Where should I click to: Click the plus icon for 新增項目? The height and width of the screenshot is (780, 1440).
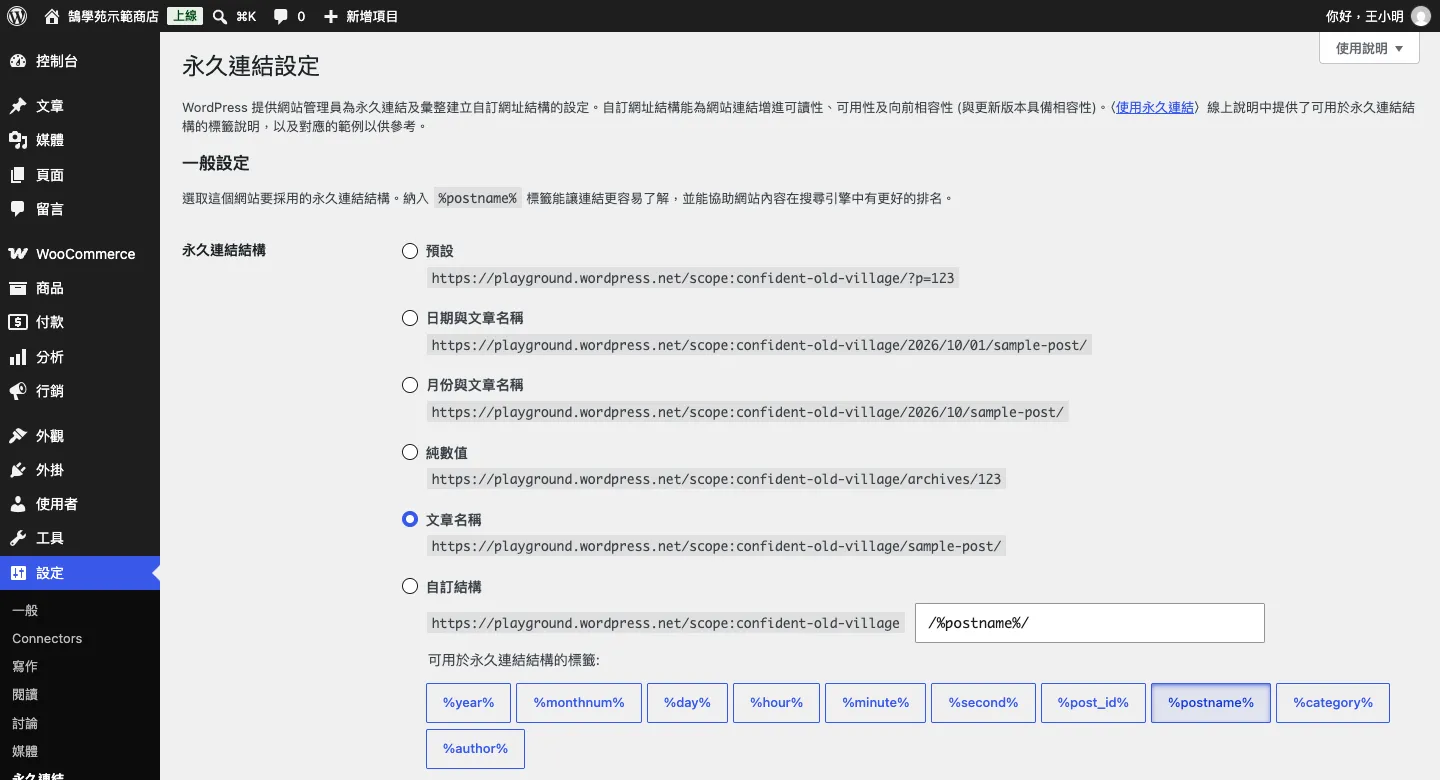click(x=331, y=16)
